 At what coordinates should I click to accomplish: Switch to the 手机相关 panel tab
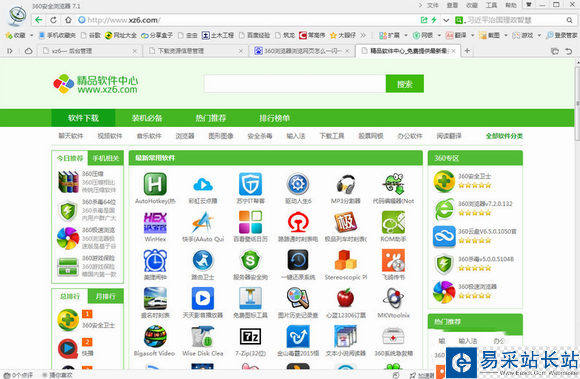click(x=106, y=159)
